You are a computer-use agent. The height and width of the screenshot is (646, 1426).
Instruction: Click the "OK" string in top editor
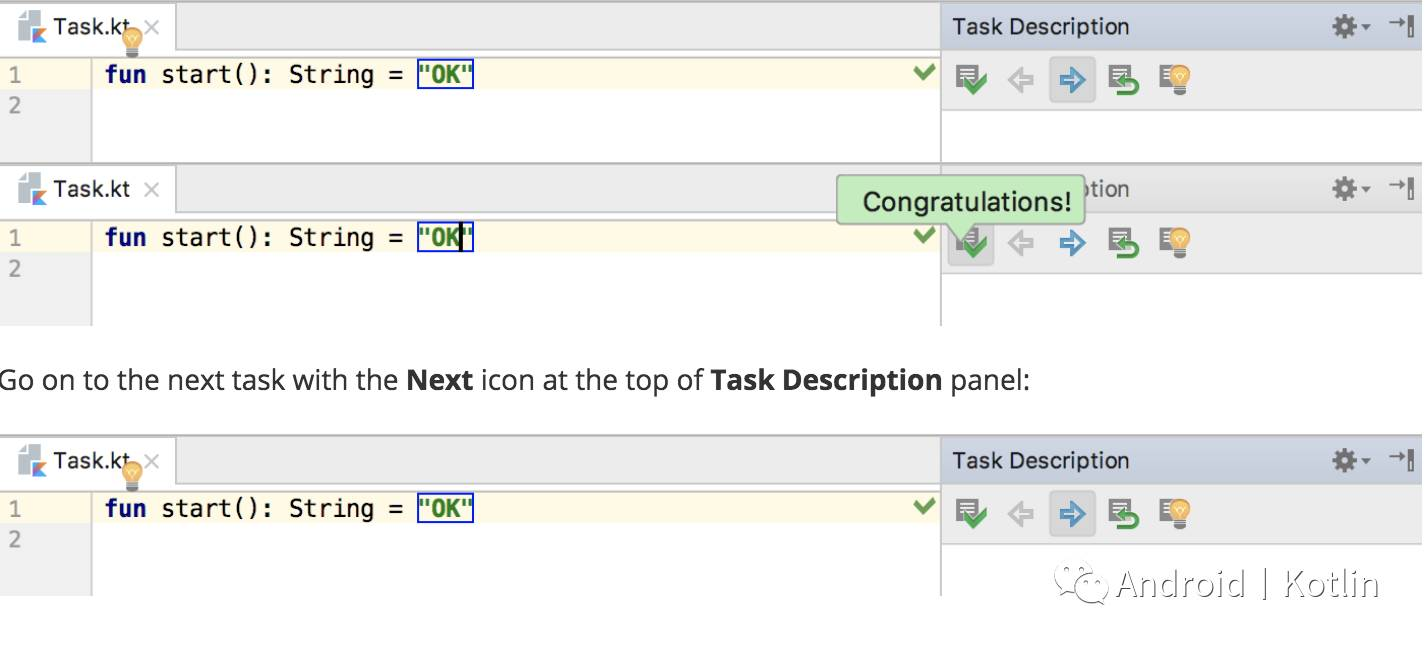(445, 75)
